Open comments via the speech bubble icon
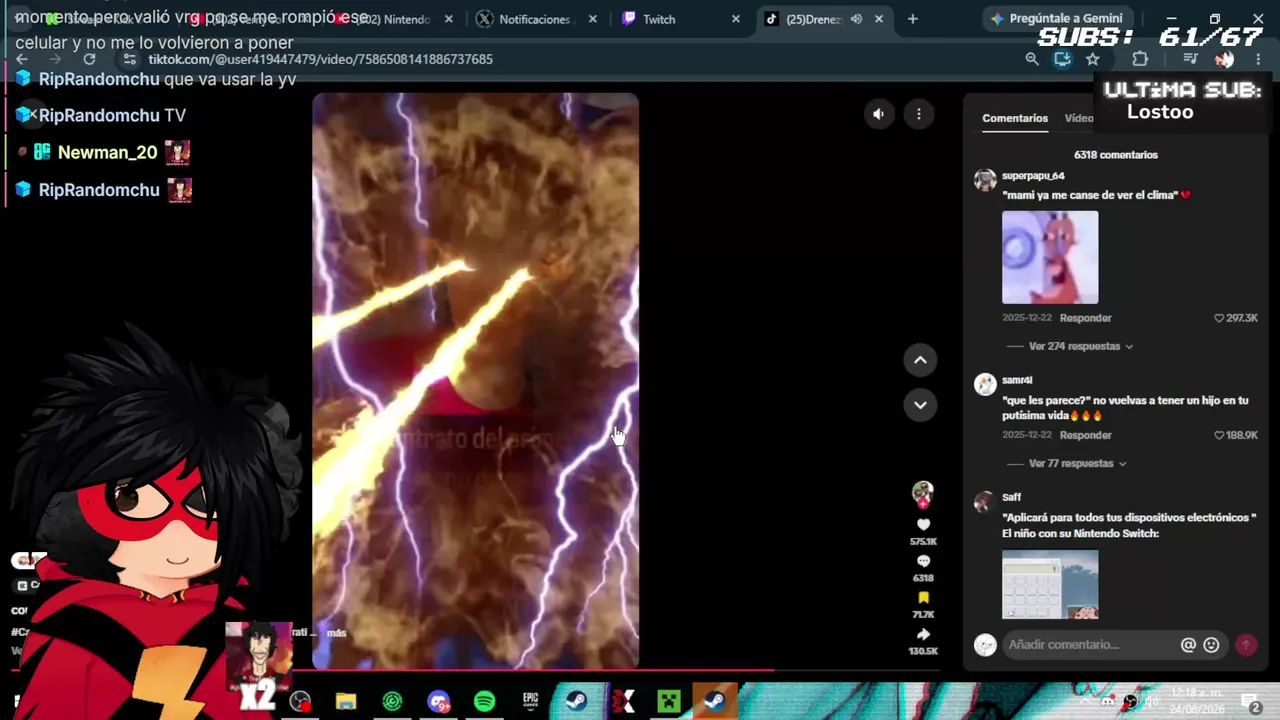1280x720 pixels. pos(923,562)
